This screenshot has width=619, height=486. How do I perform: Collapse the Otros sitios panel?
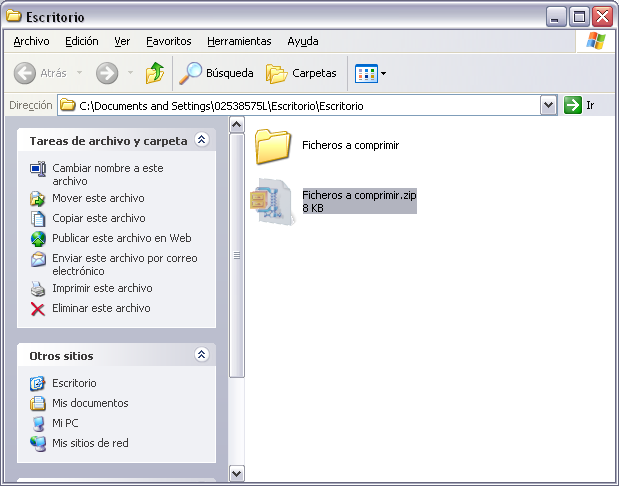click(x=202, y=355)
